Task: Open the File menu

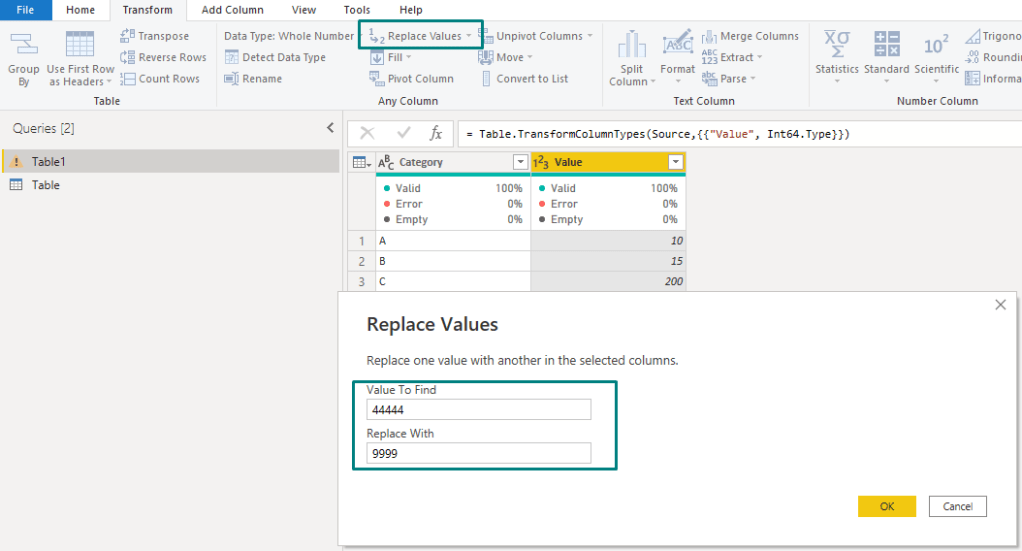Action: click(25, 10)
